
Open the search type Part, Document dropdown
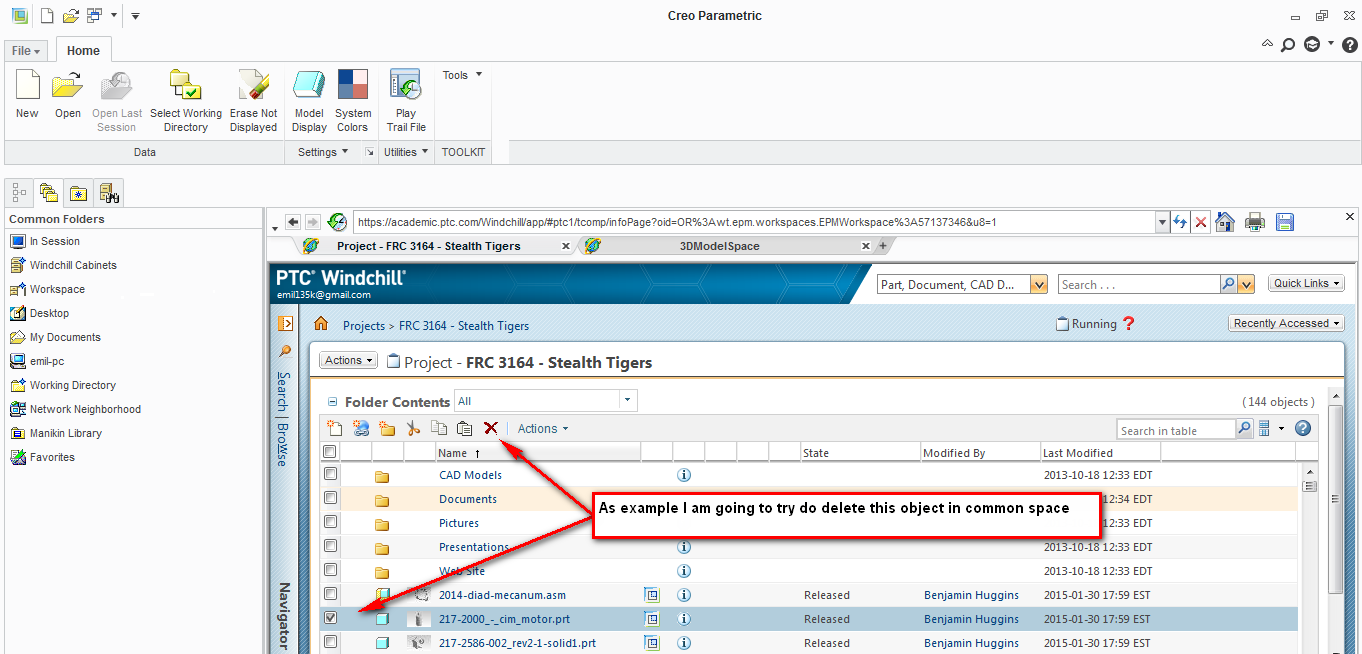point(1039,285)
